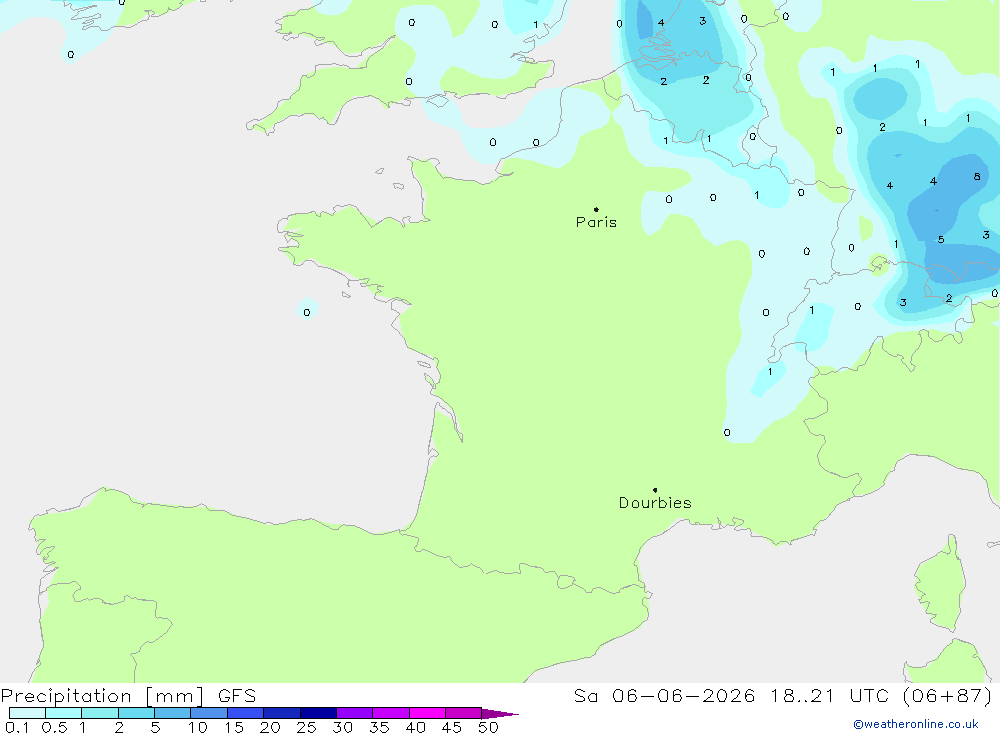Click the 45–50 mm legend color segment
The height and width of the screenshot is (733, 1000).
pos(464,713)
